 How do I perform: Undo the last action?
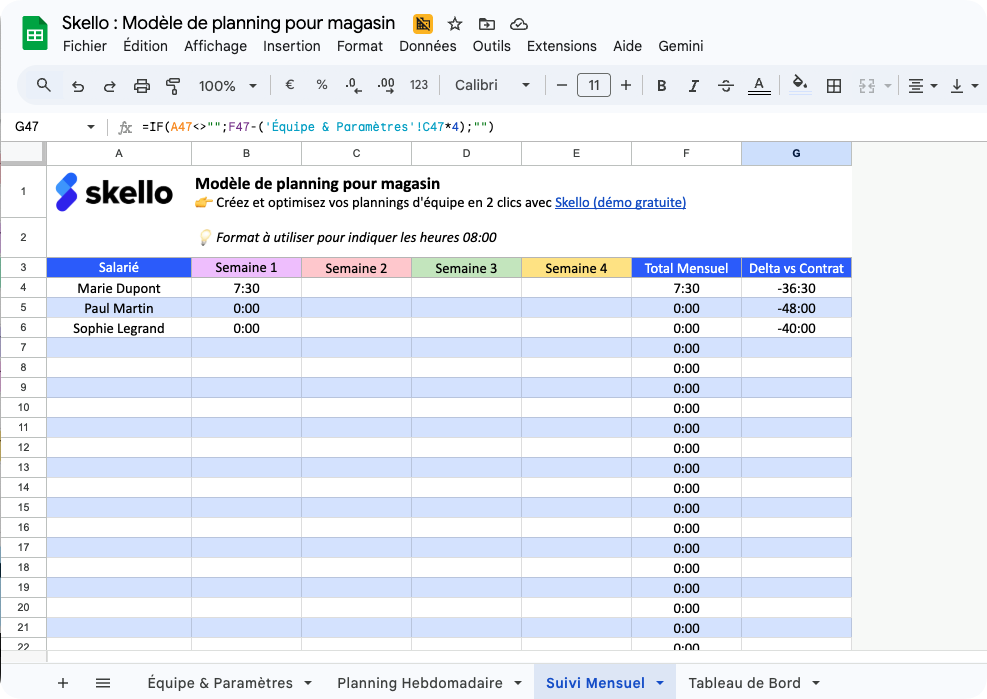77,86
